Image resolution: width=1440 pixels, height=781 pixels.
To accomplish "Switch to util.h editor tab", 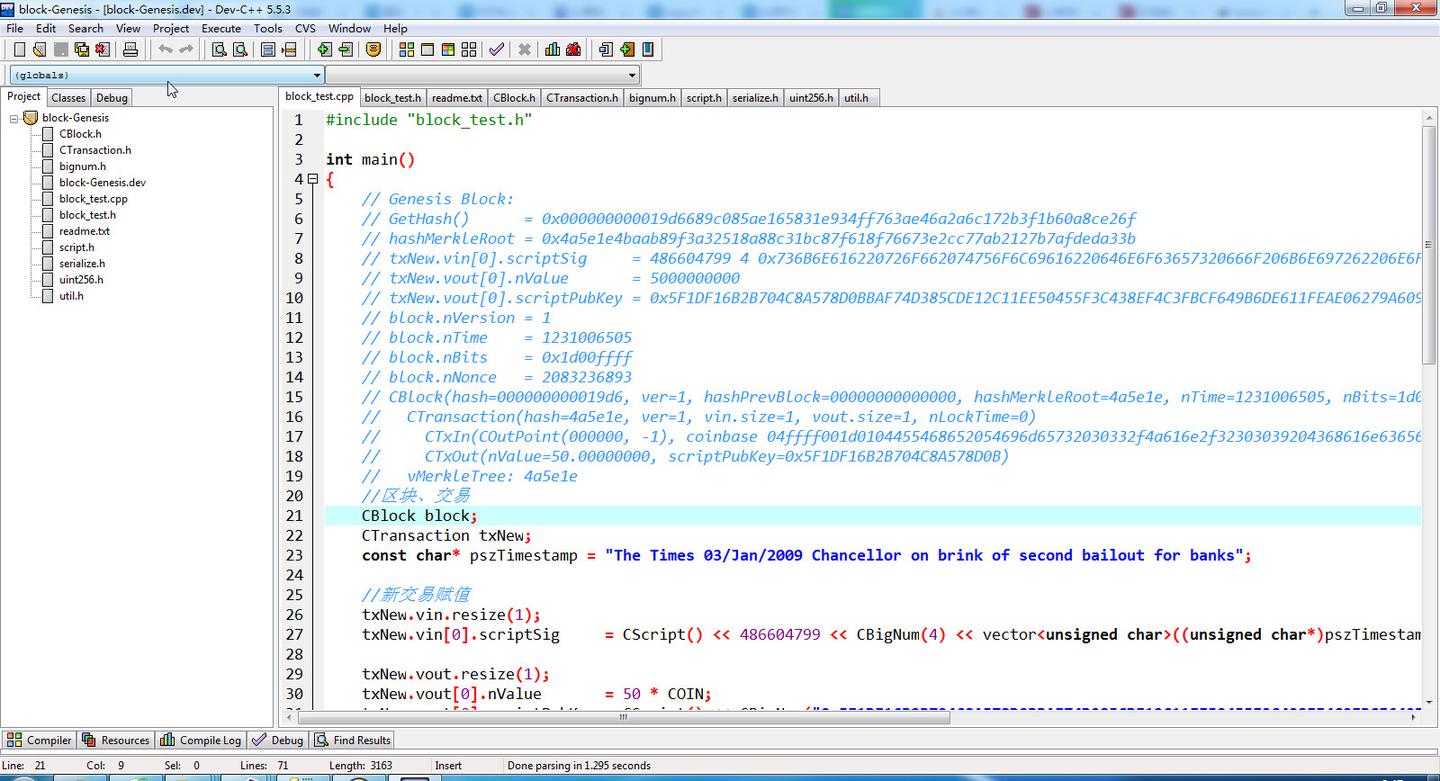I will 856,98.
